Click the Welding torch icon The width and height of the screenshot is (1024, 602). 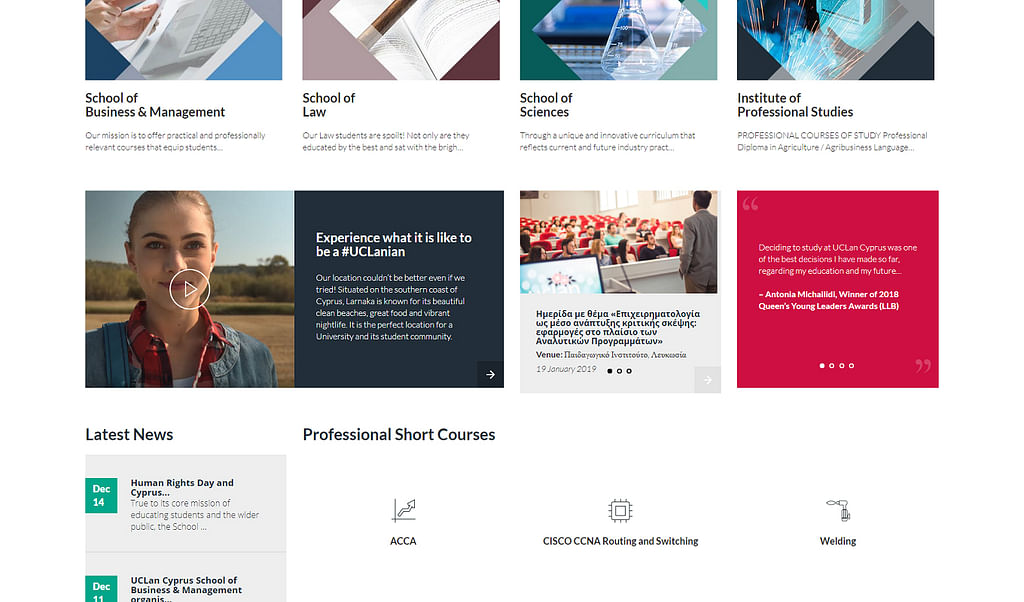click(x=838, y=510)
